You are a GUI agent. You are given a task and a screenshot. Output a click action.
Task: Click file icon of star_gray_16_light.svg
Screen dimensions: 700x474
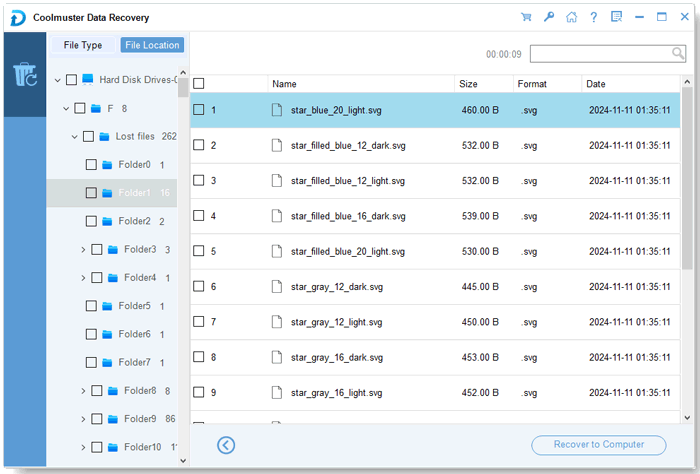point(277,392)
